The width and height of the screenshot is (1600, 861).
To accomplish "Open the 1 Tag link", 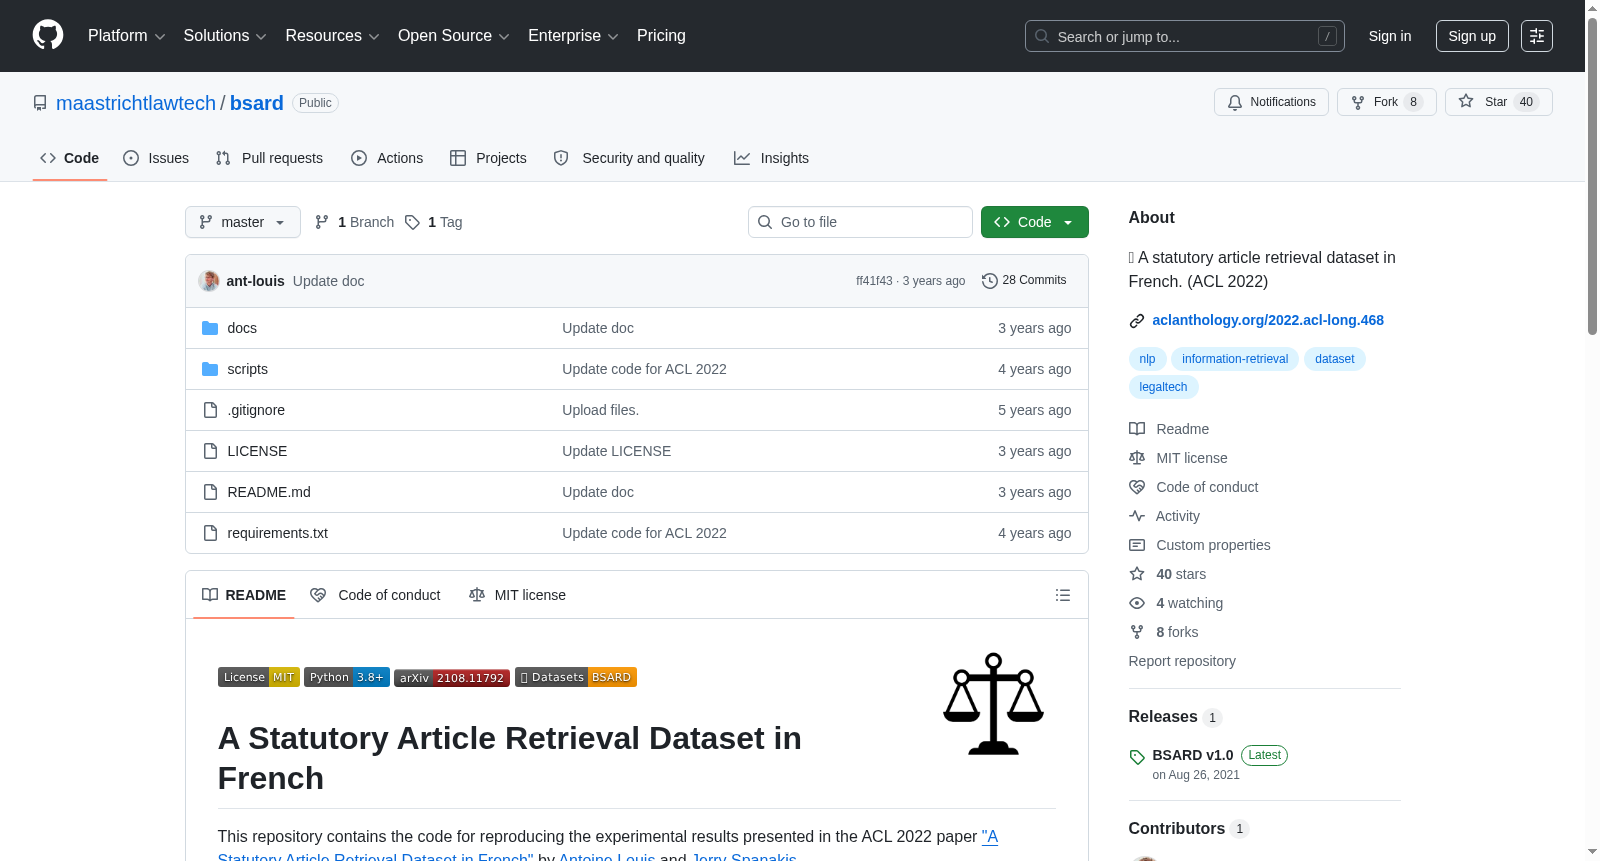I will pos(434,222).
